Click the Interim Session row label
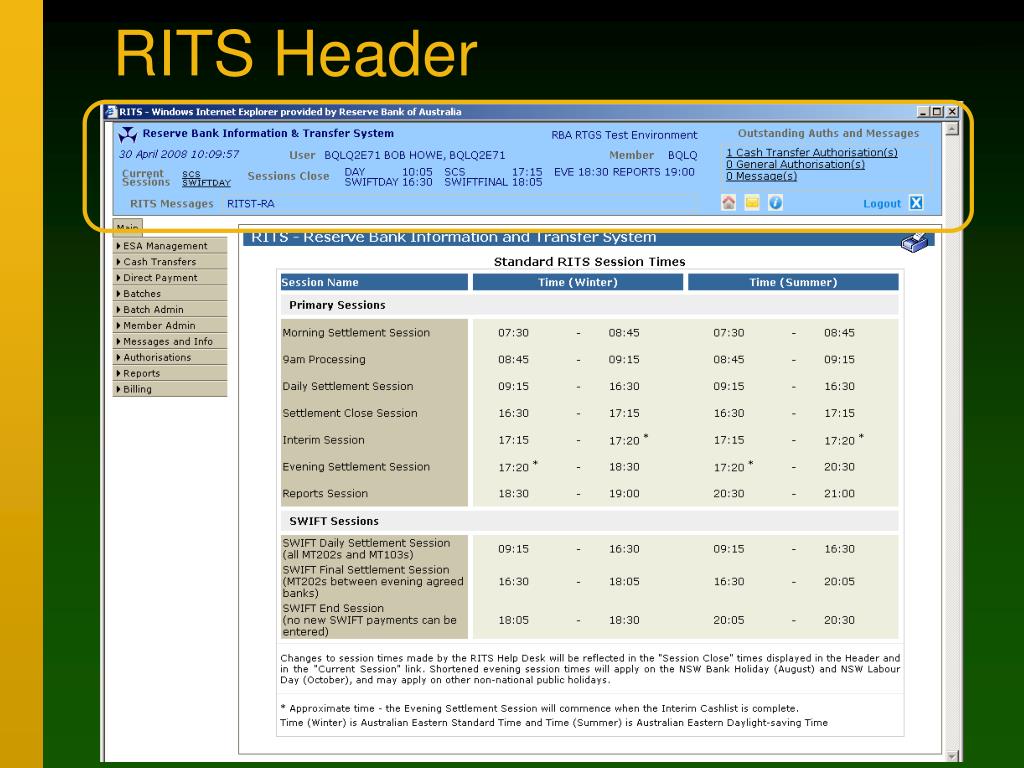This screenshot has width=1024, height=768. tap(323, 440)
